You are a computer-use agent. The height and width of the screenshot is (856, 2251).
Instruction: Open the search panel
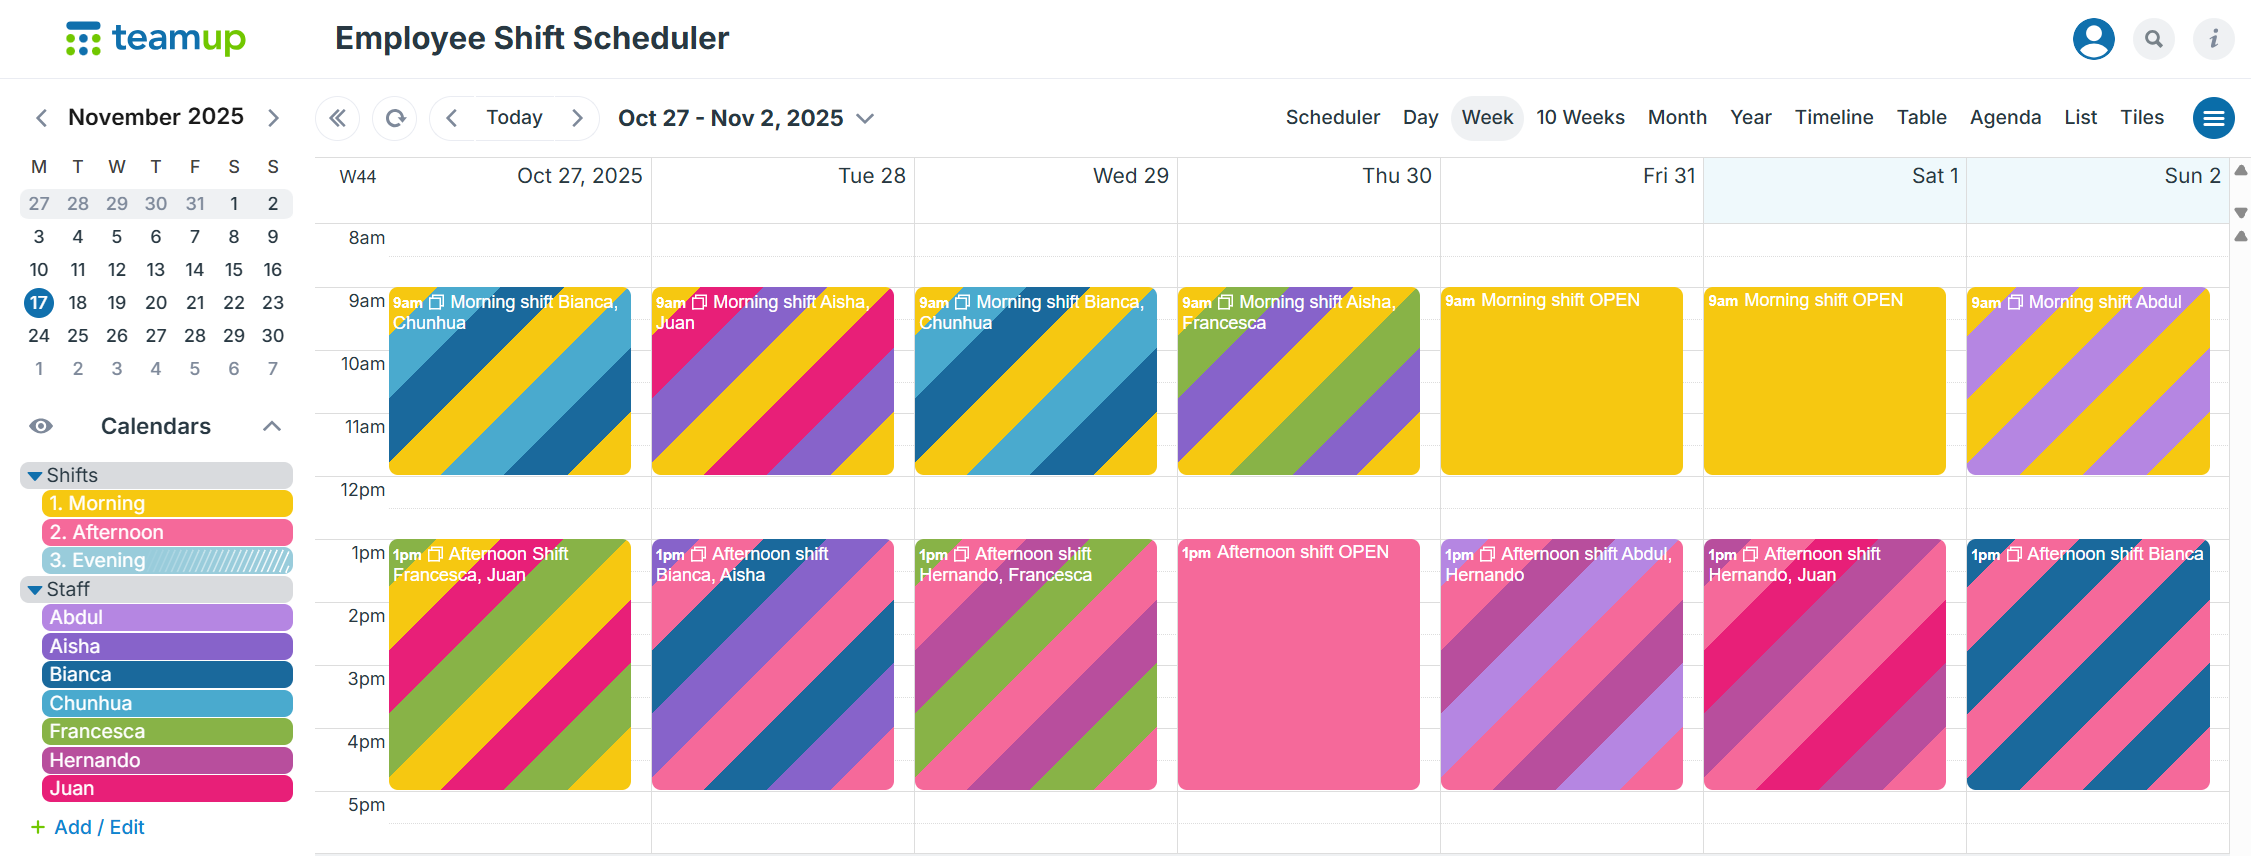[x=2154, y=39]
